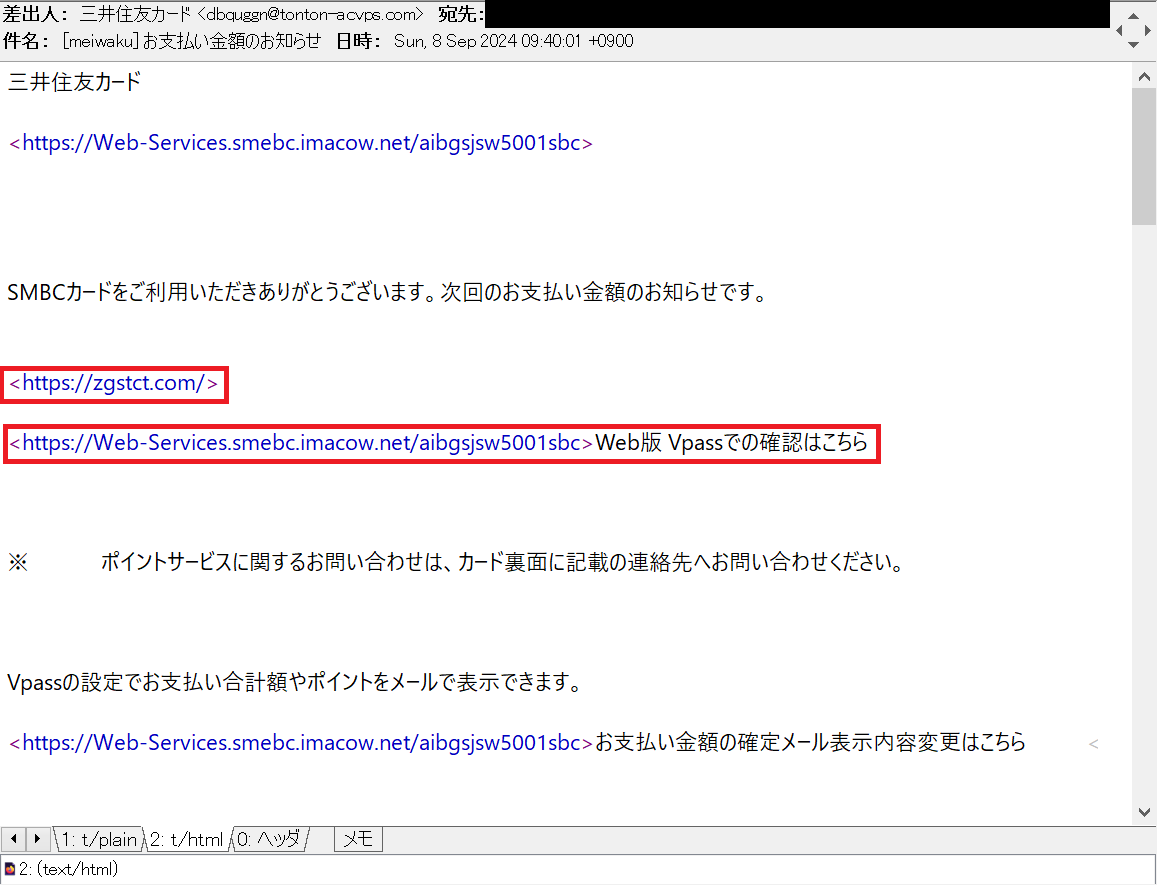Click the 差出人 label
This screenshot has width=1158, height=885.
click(37, 14)
